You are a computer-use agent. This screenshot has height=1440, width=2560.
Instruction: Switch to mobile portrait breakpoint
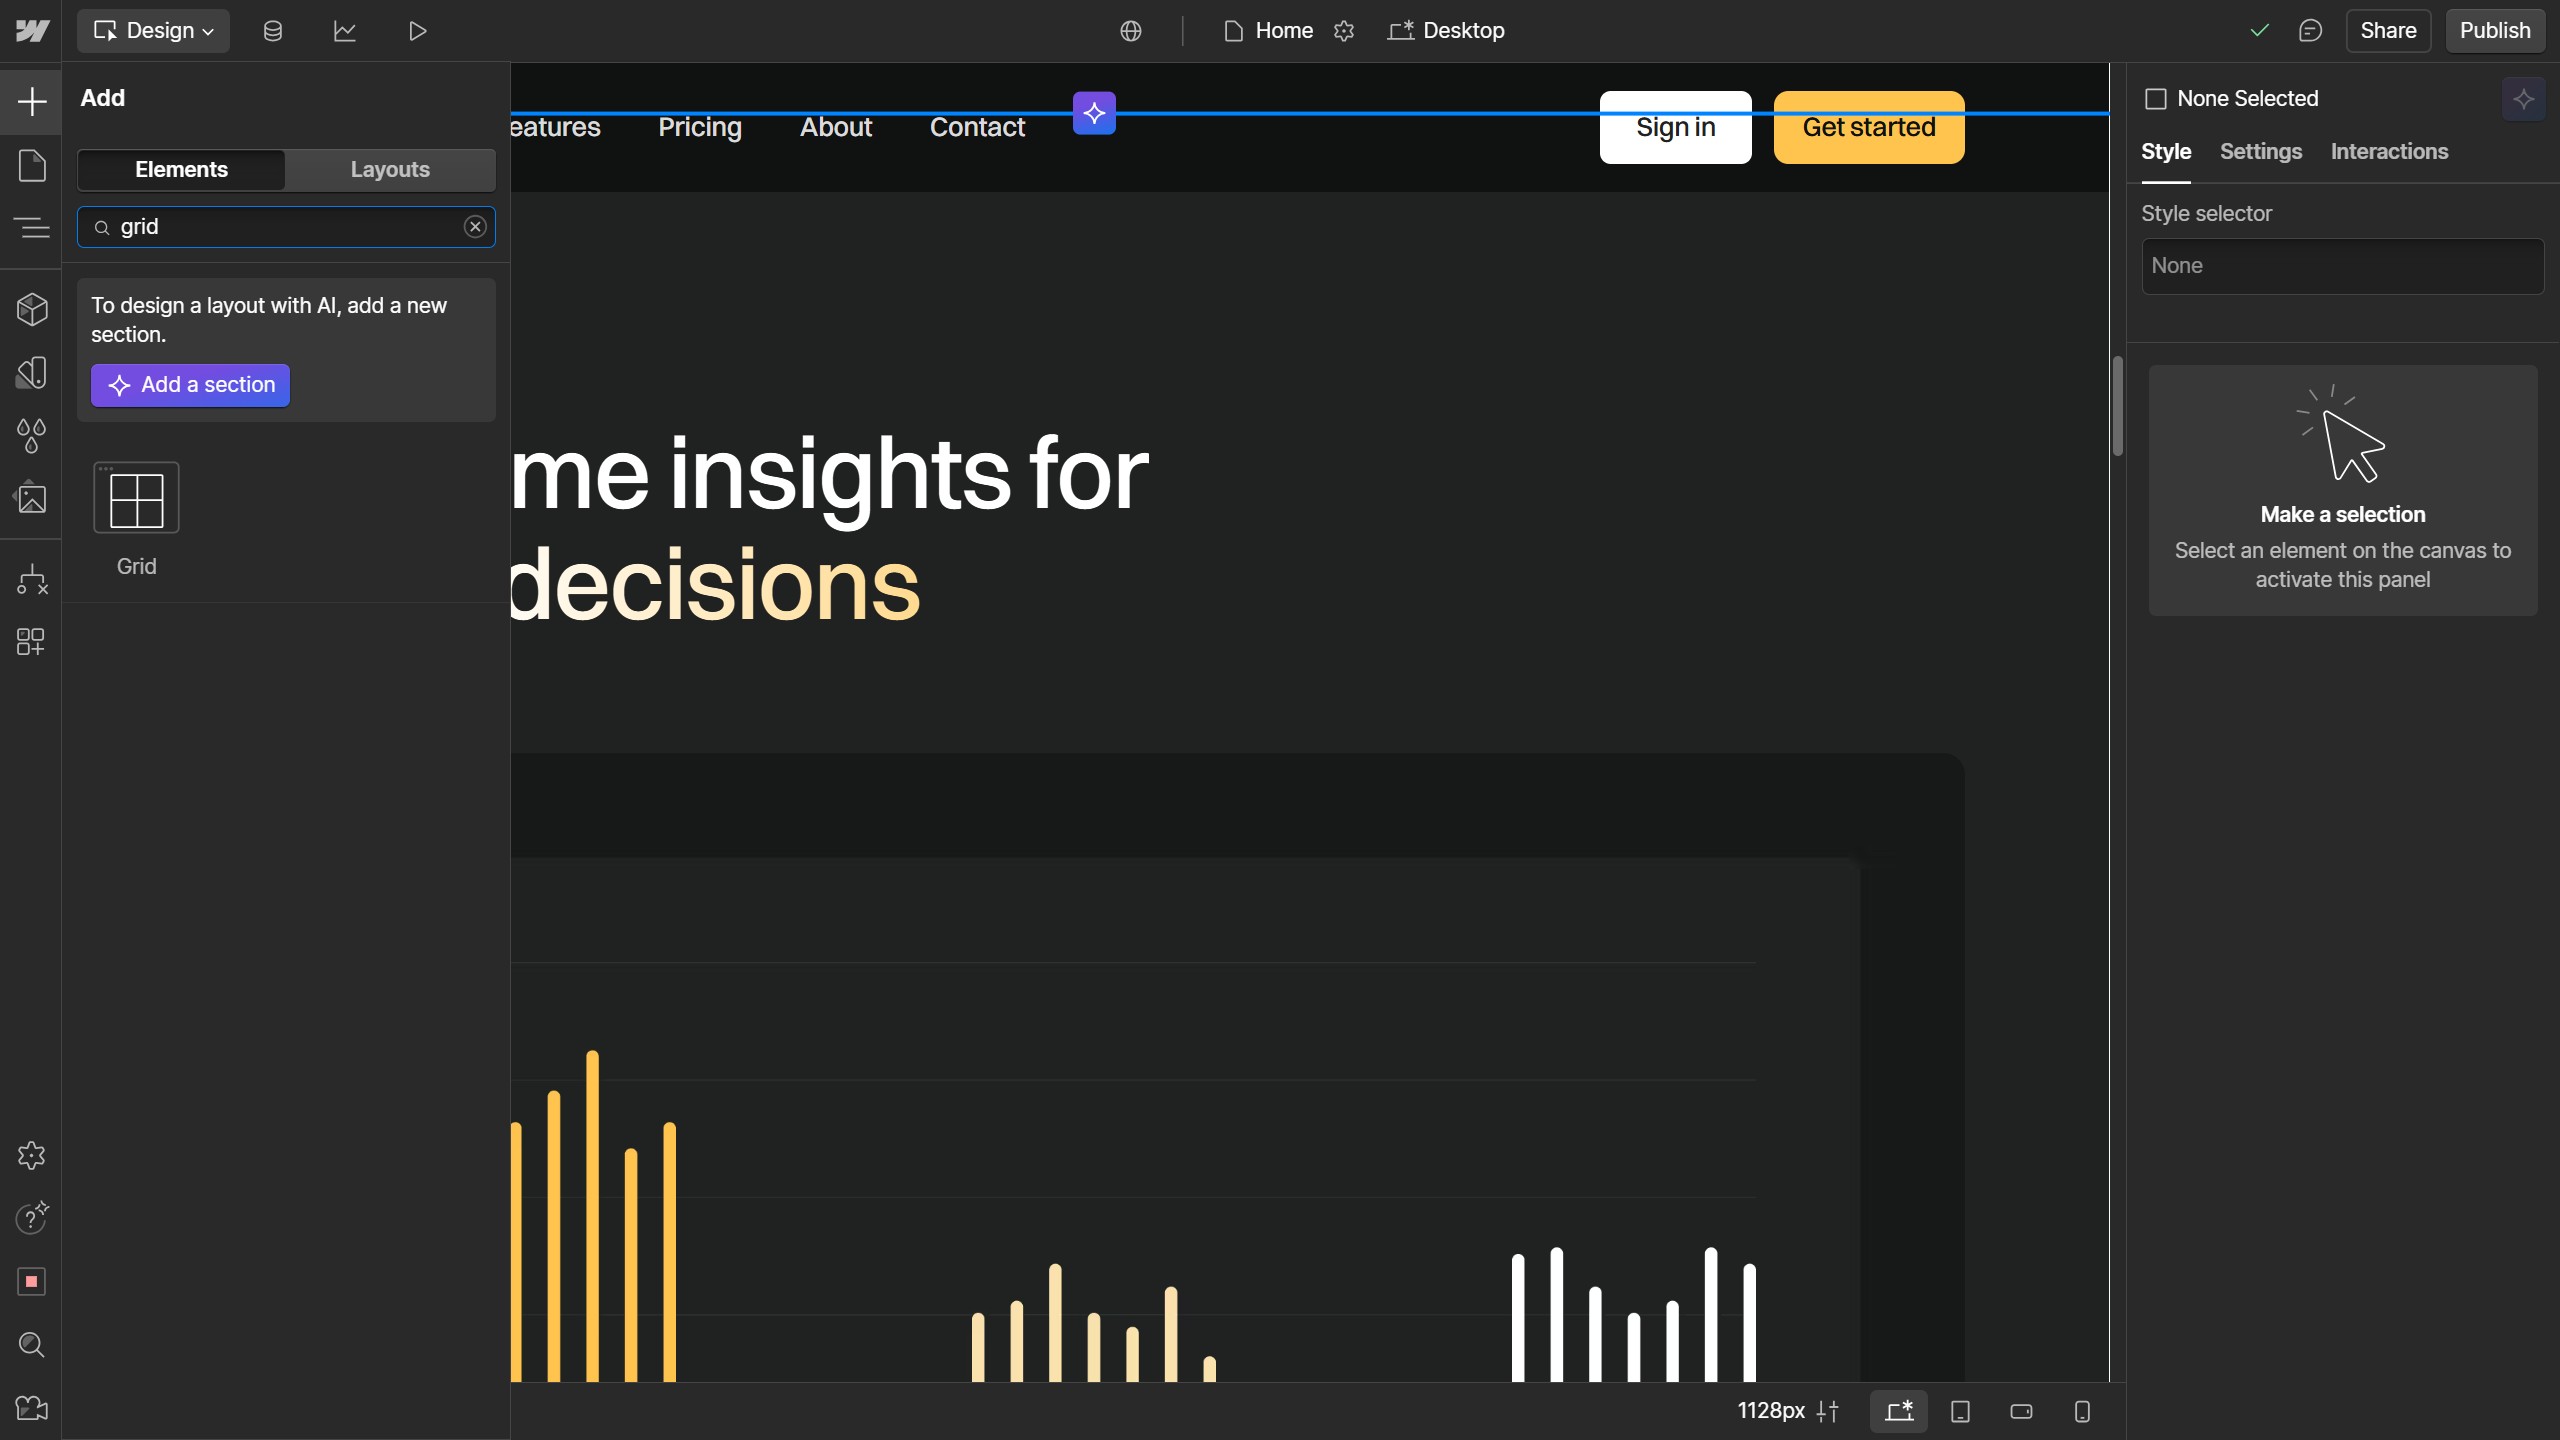[x=2082, y=1411]
